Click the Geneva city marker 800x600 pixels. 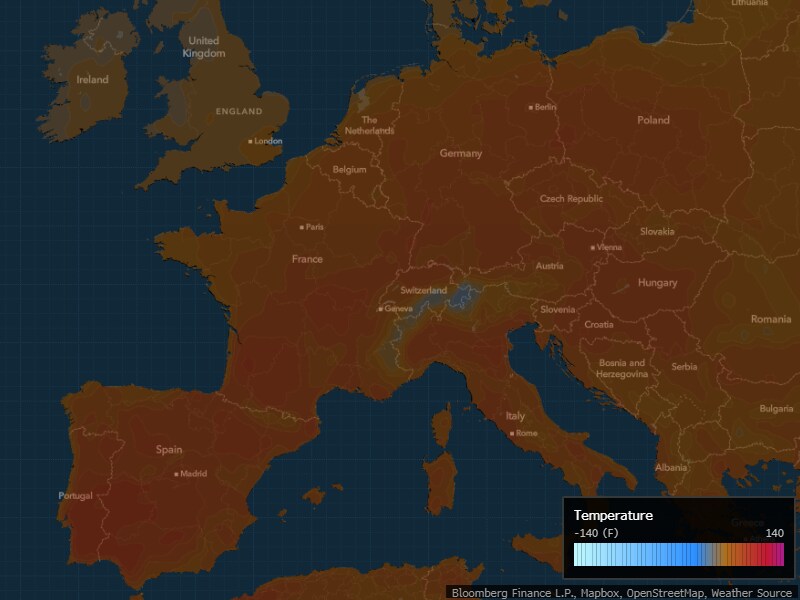pyautogui.click(x=380, y=309)
